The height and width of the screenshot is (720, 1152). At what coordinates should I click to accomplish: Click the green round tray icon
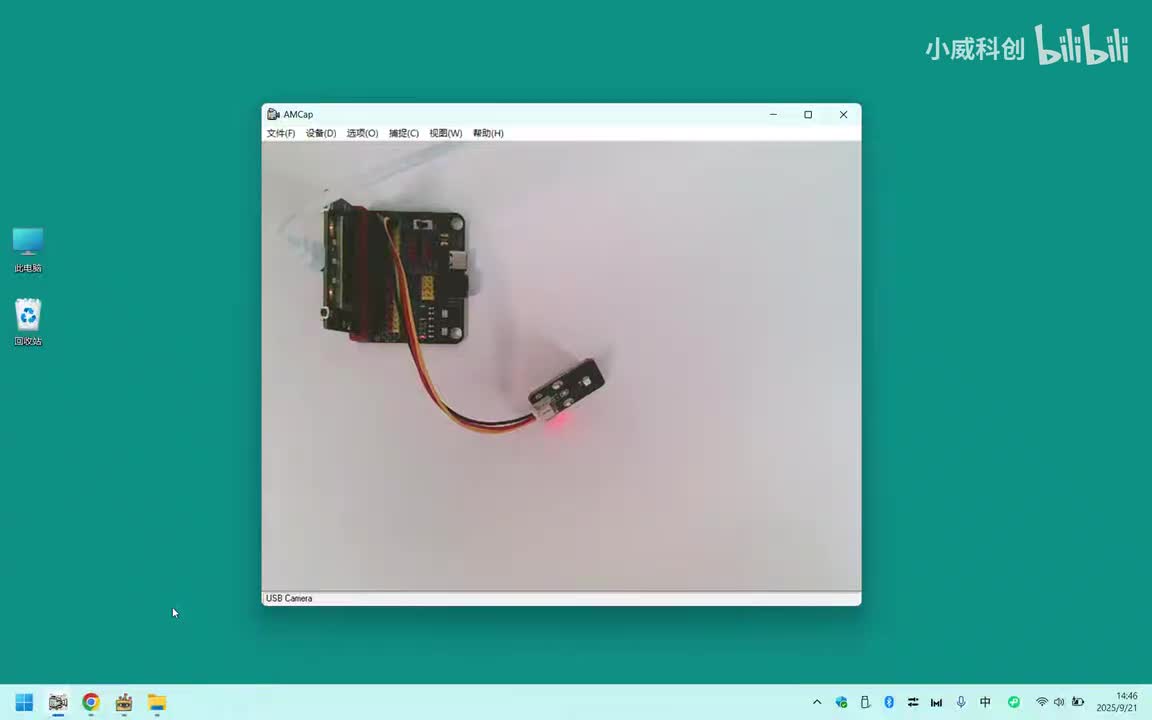[x=1014, y=702]
